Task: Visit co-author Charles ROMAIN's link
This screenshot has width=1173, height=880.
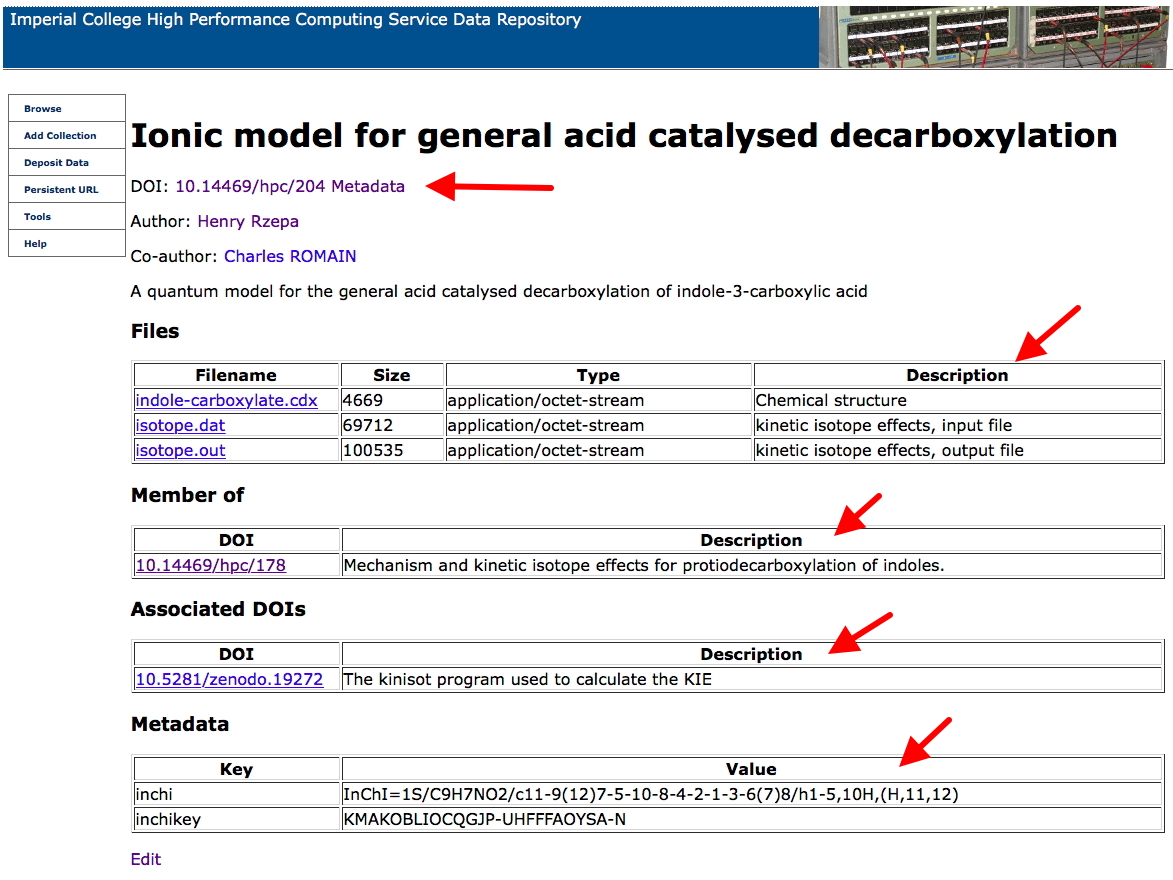Action: point(290,256)
